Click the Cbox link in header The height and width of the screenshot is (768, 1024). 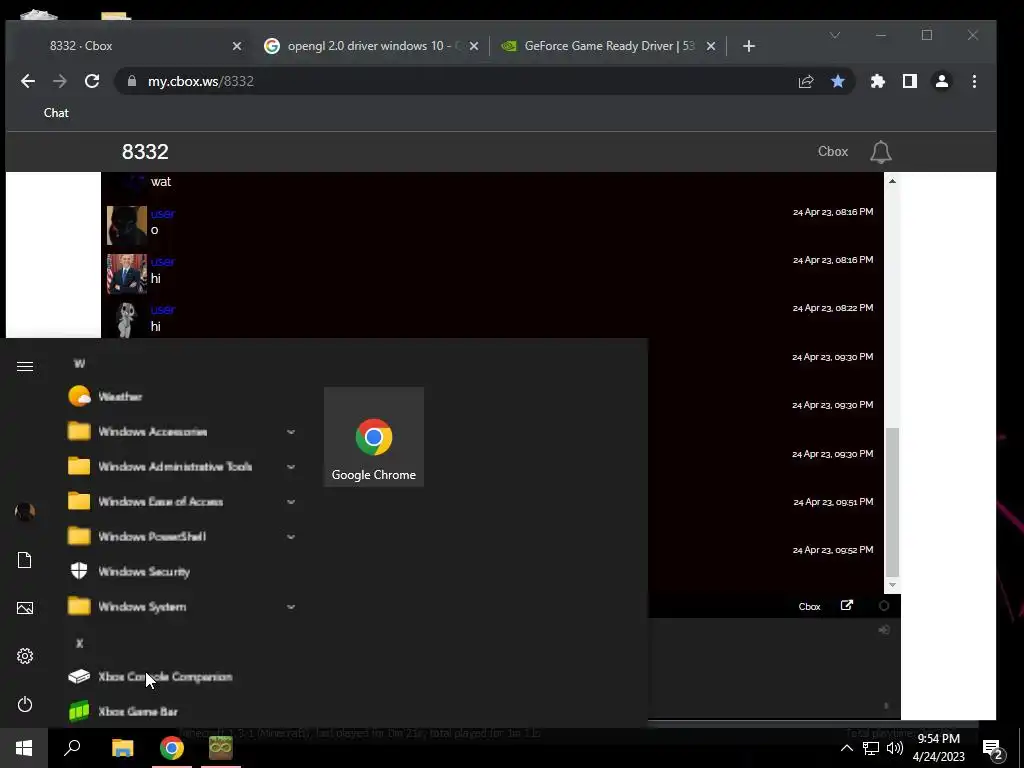coord(833,152)
